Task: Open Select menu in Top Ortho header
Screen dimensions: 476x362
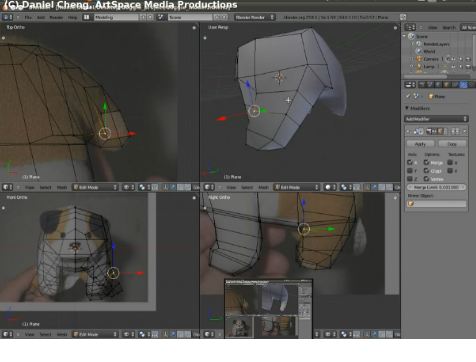Action: pos(45,187)
